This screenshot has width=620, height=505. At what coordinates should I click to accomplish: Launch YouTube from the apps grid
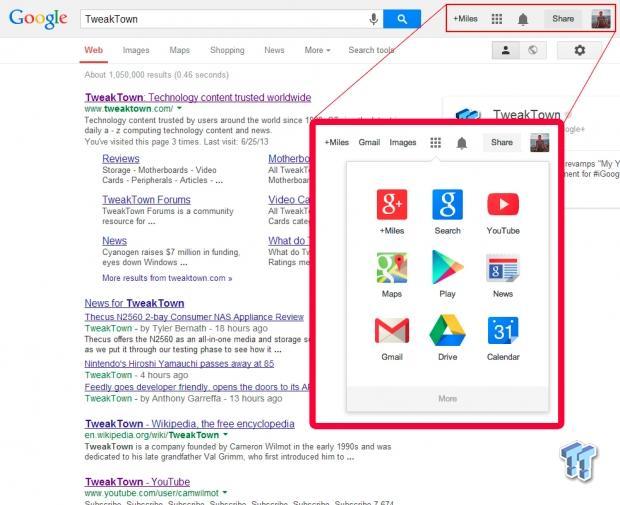[503, 204]
